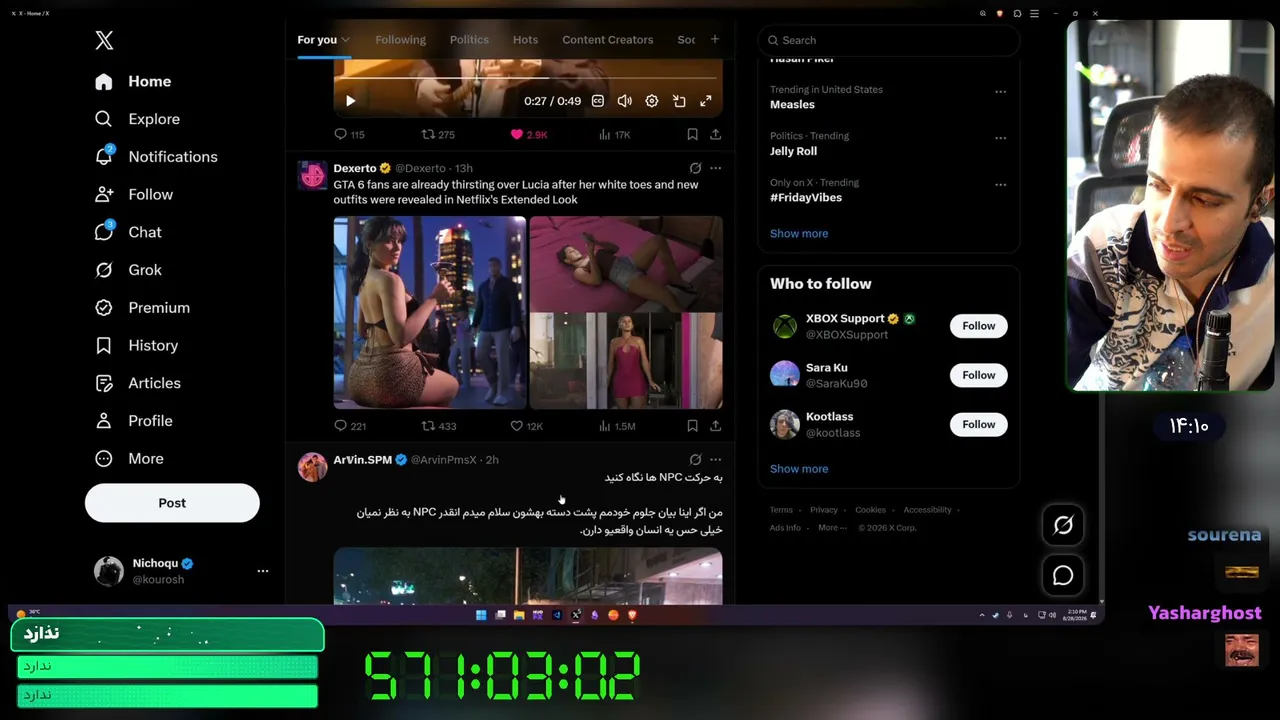
Task: Open the Explore page
Action: [138, 119]
